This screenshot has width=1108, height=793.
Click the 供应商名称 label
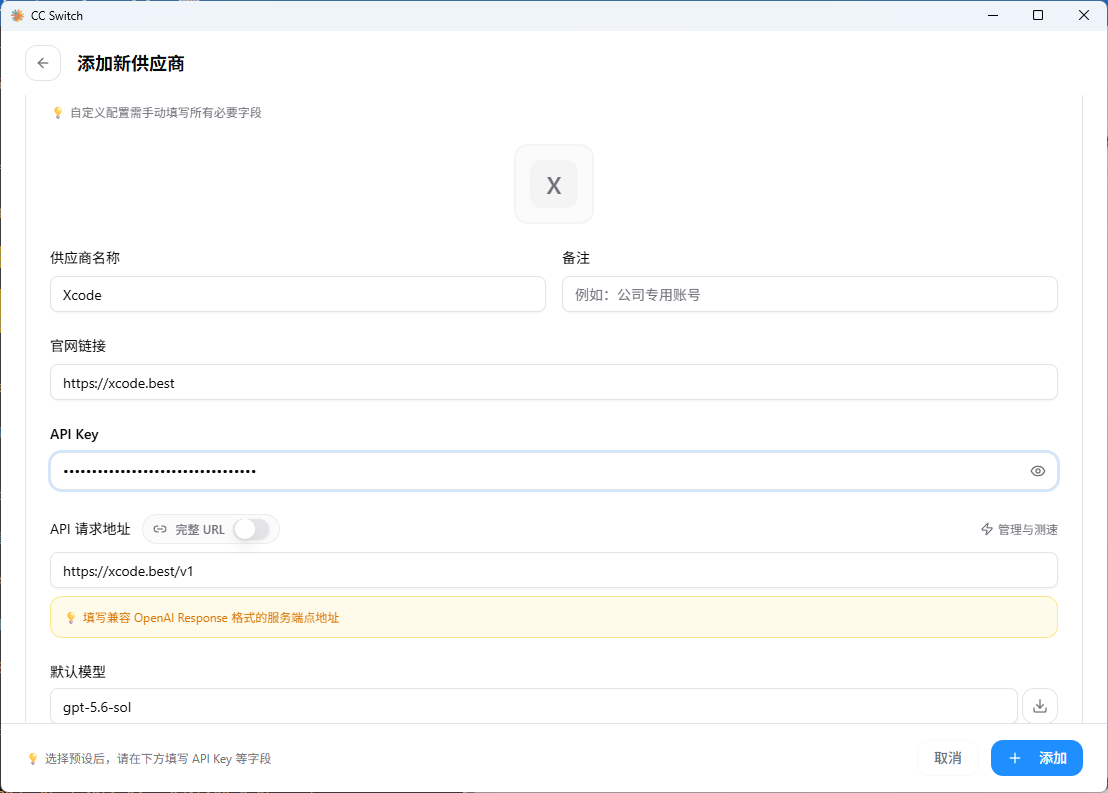(x=85, y=258)
